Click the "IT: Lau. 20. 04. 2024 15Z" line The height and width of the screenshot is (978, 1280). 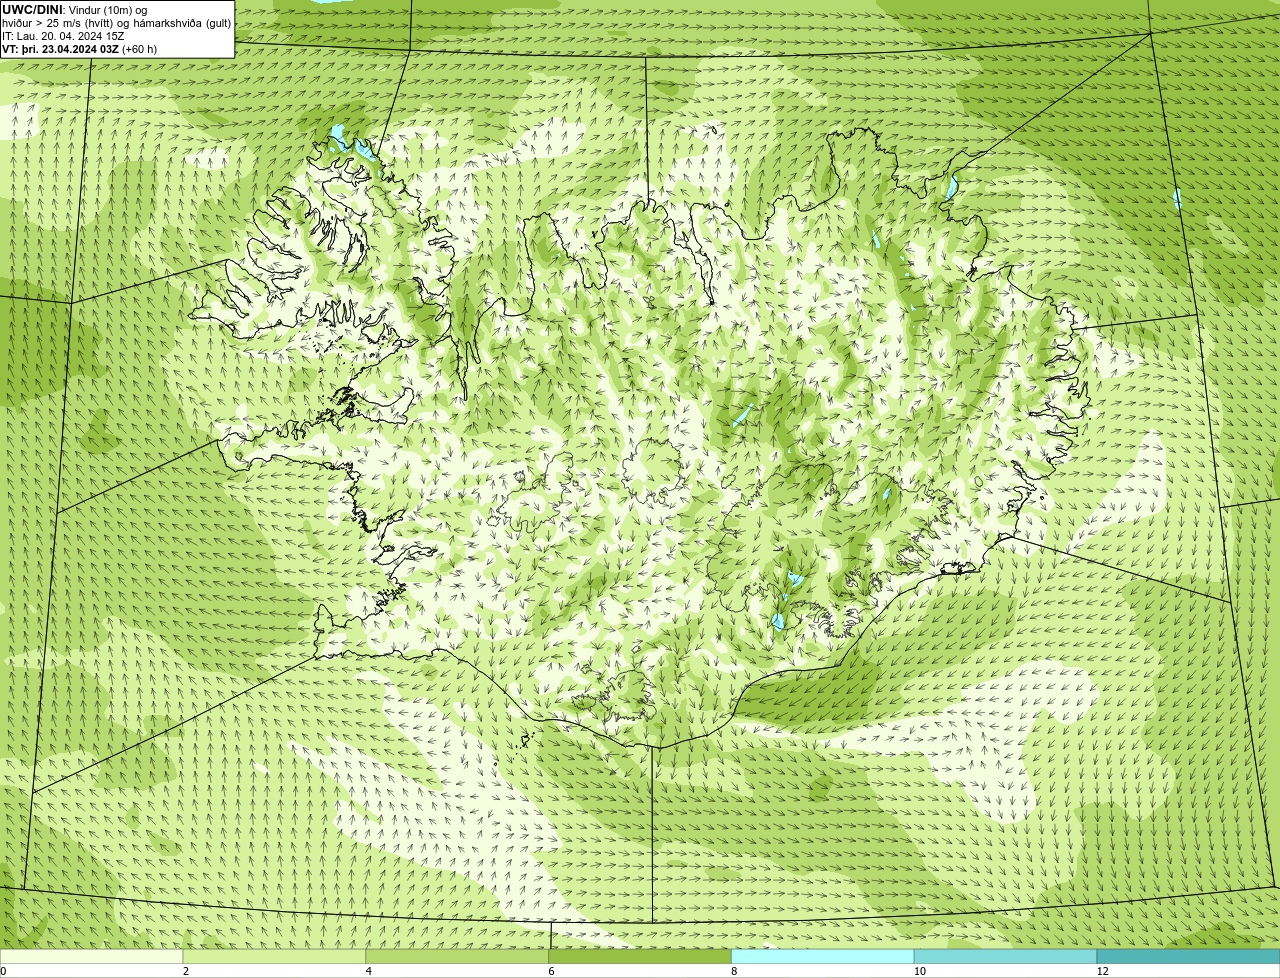[63, 36]
